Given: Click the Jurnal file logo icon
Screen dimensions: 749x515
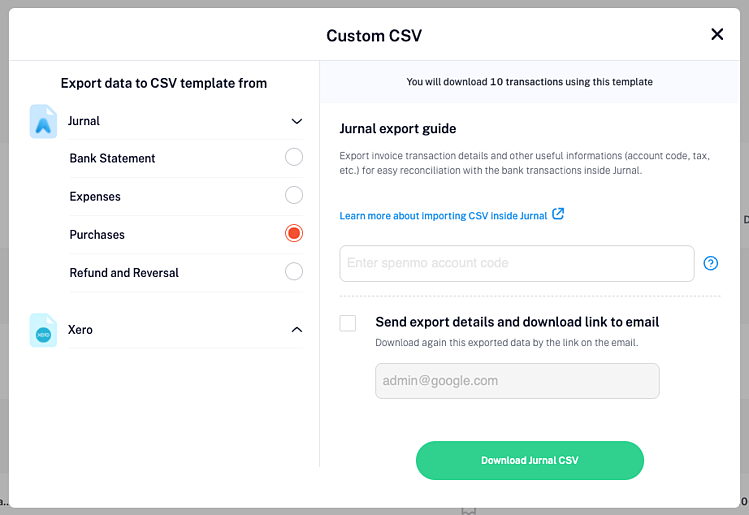Looking at the screenshot, I should coord(43,121).
